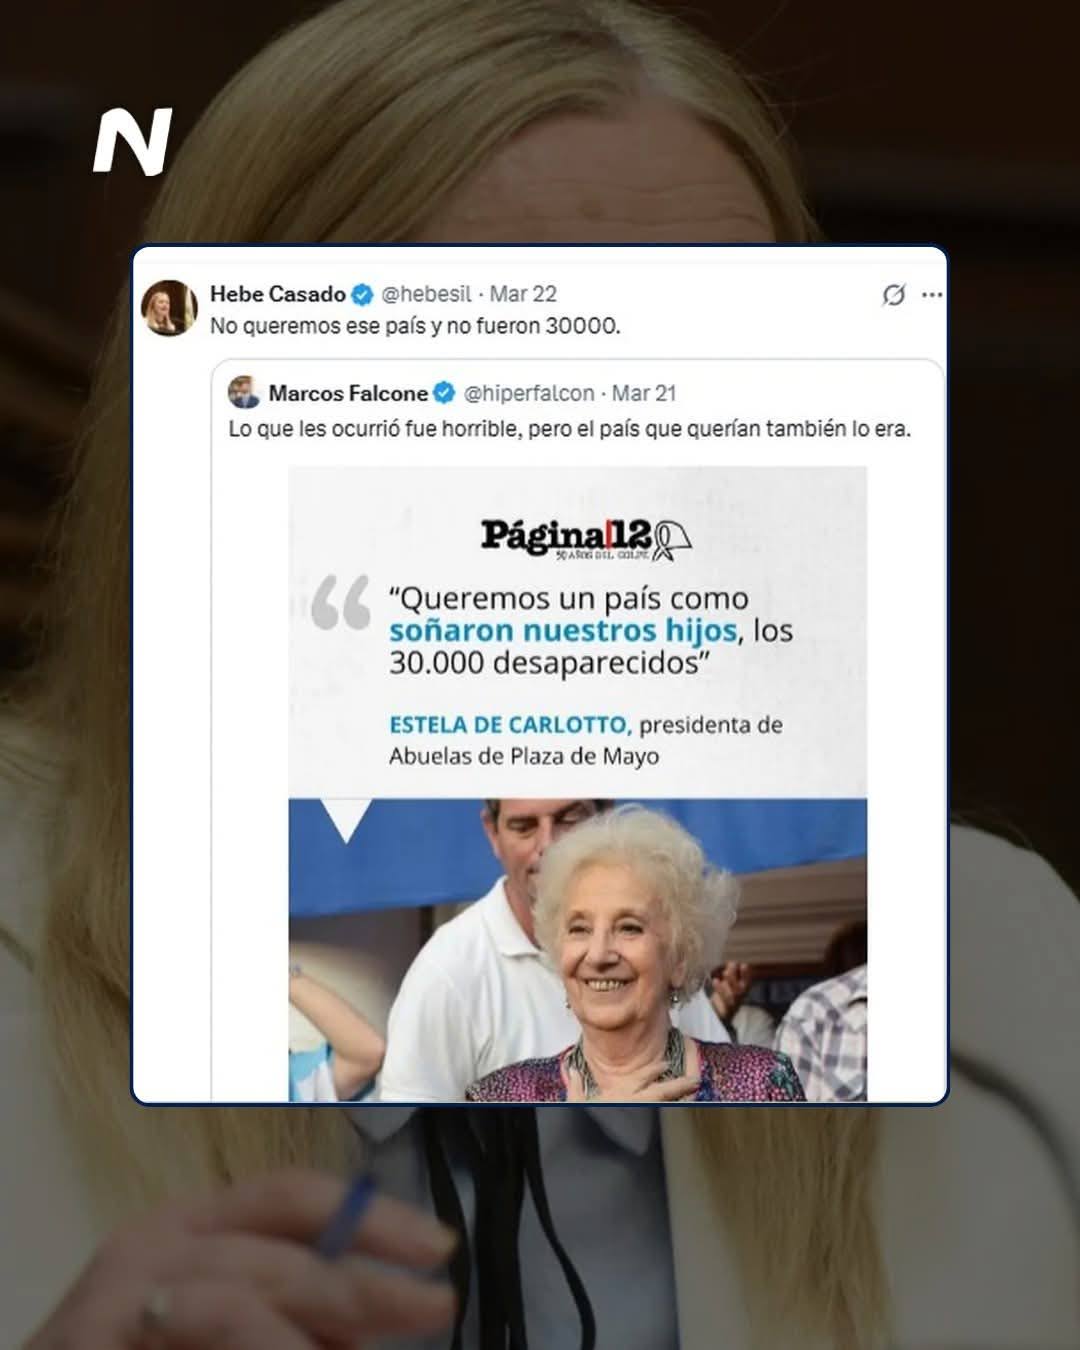Click Marcos Falcone's small avatar

pyautogui.click(x=244, y=392)
